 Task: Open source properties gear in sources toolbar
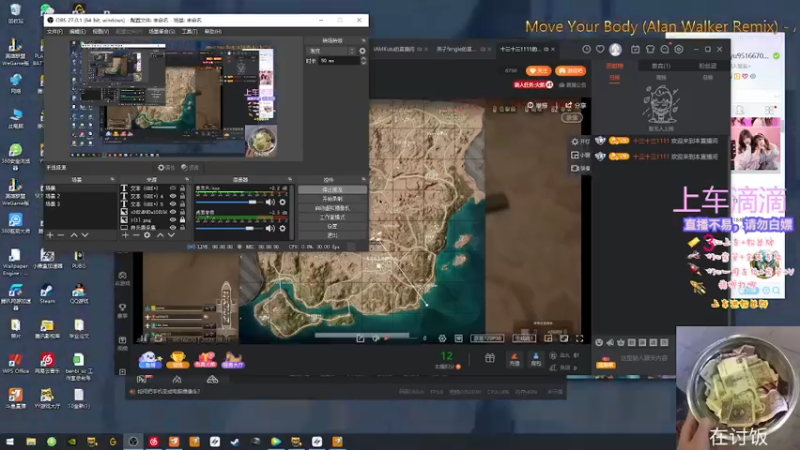tap(147, 235)
